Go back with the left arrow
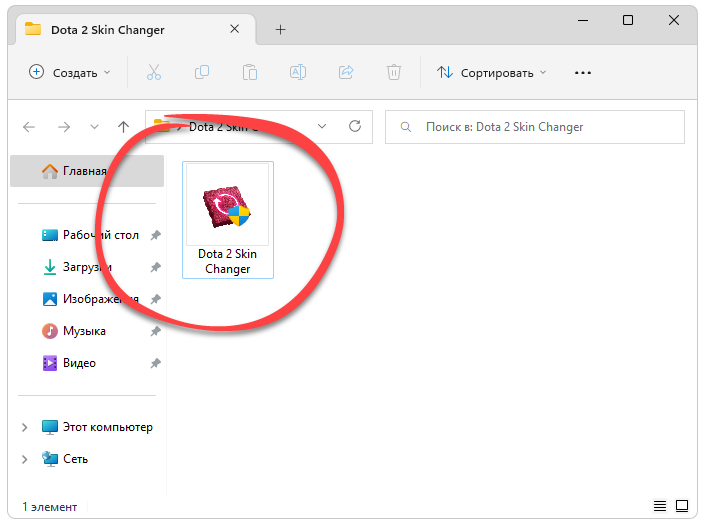The width and height of the screenshot is (702, 523). (x=29, y=127)
